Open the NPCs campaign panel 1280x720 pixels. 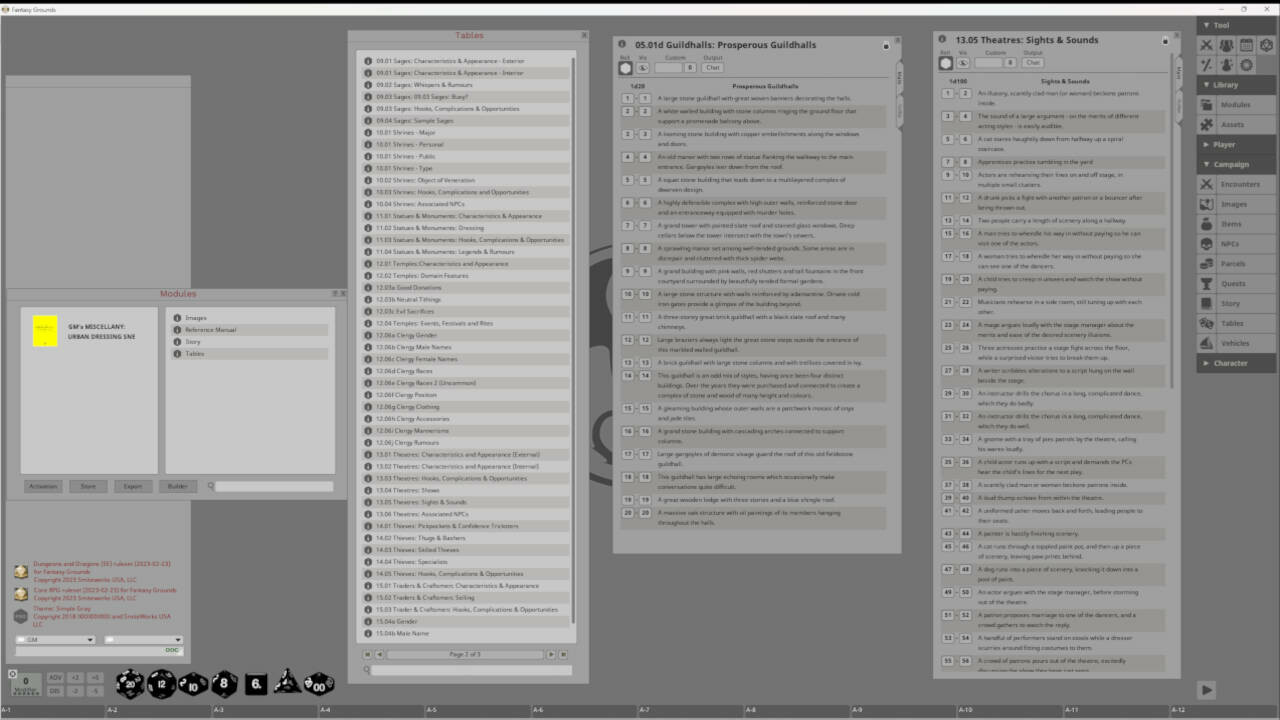pos(1236,243)
